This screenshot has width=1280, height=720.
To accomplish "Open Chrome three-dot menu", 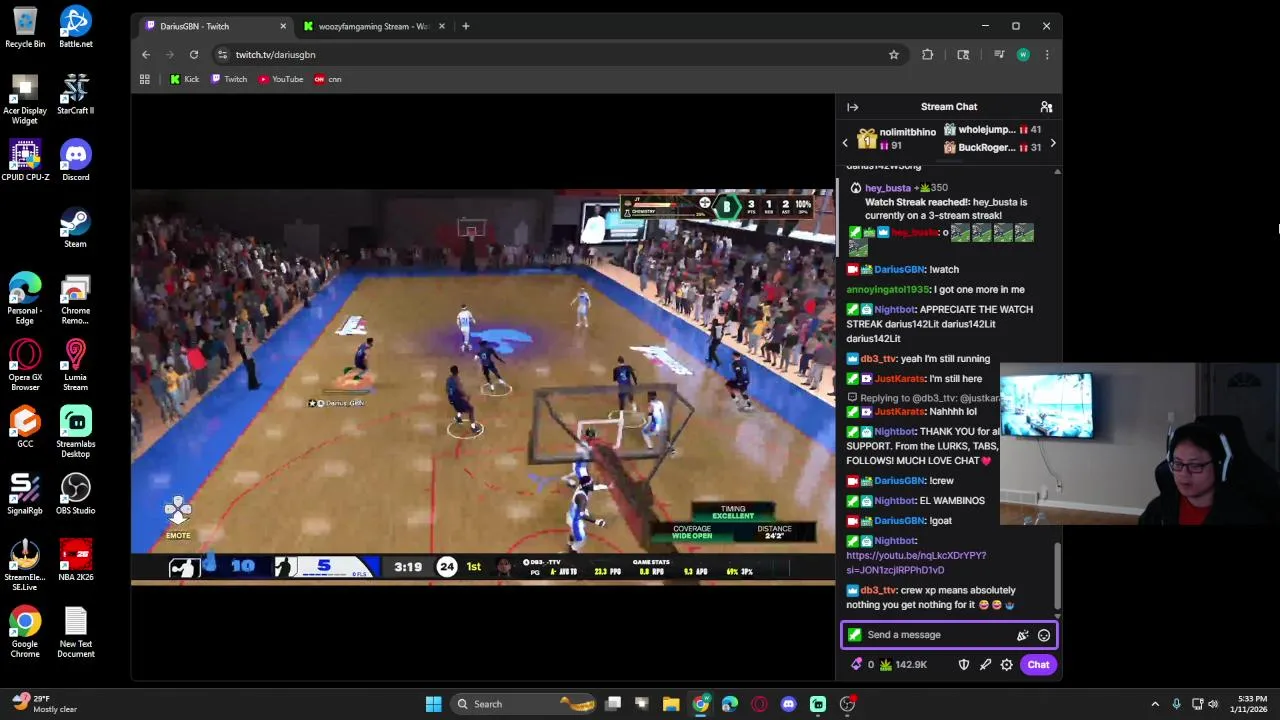I will (x=1047, y=55).
